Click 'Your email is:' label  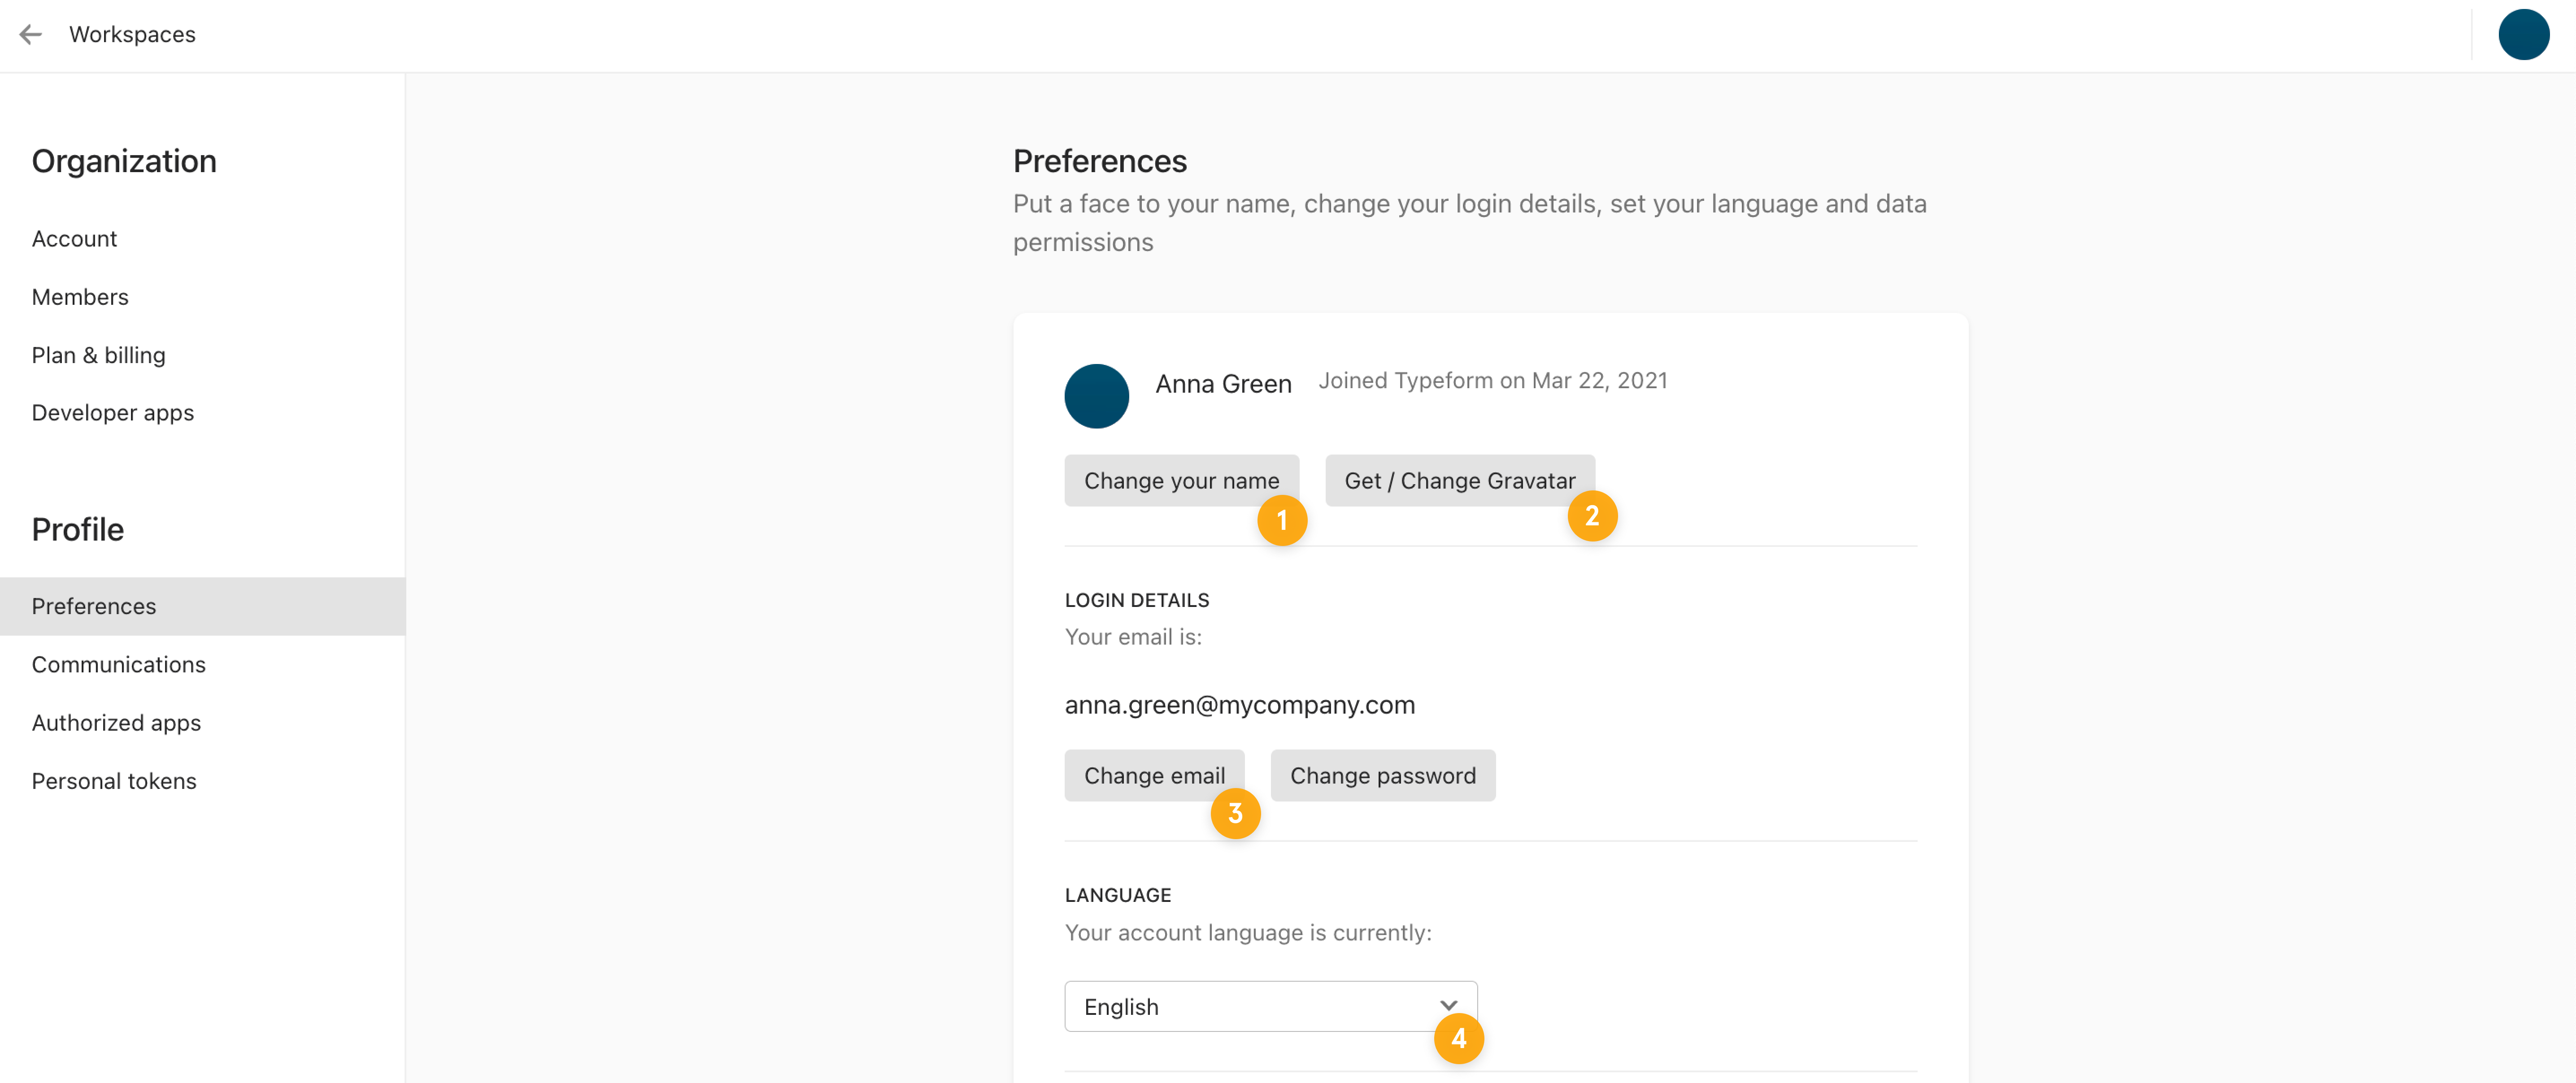pos(1132,636)
